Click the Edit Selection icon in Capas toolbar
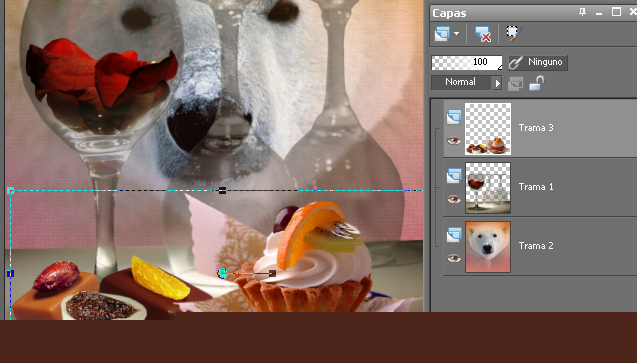The width and height of the screenshot is (637, 363). 514,33
